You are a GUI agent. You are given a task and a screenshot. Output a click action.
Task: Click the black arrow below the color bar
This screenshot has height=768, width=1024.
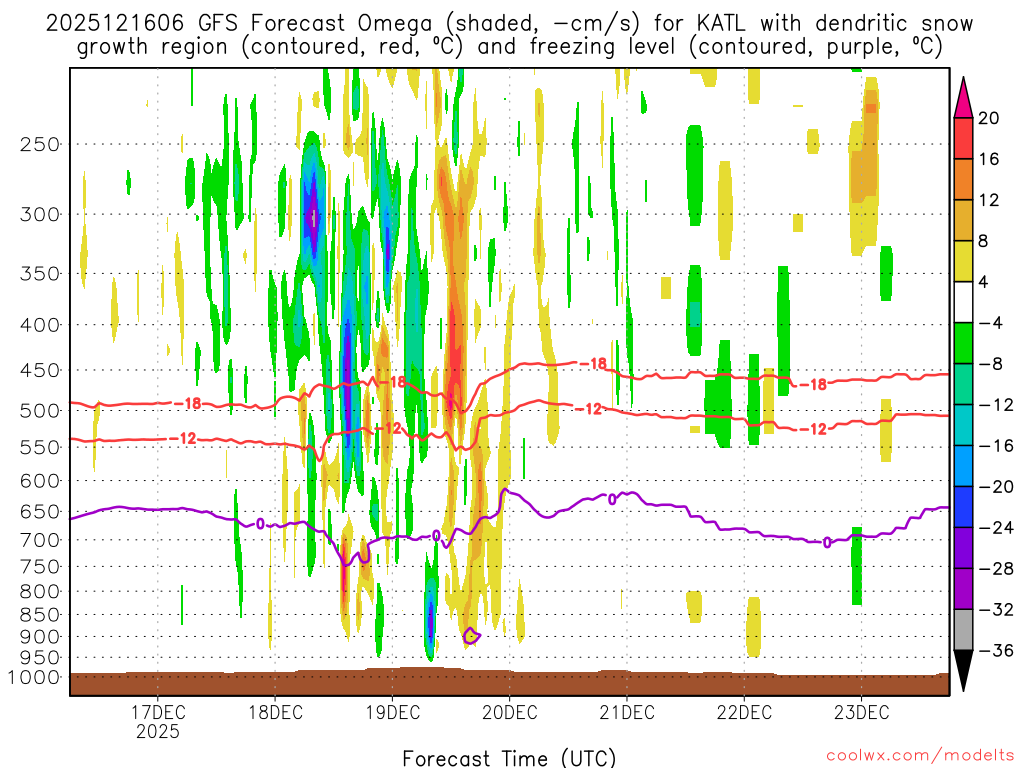pos(963,671)
